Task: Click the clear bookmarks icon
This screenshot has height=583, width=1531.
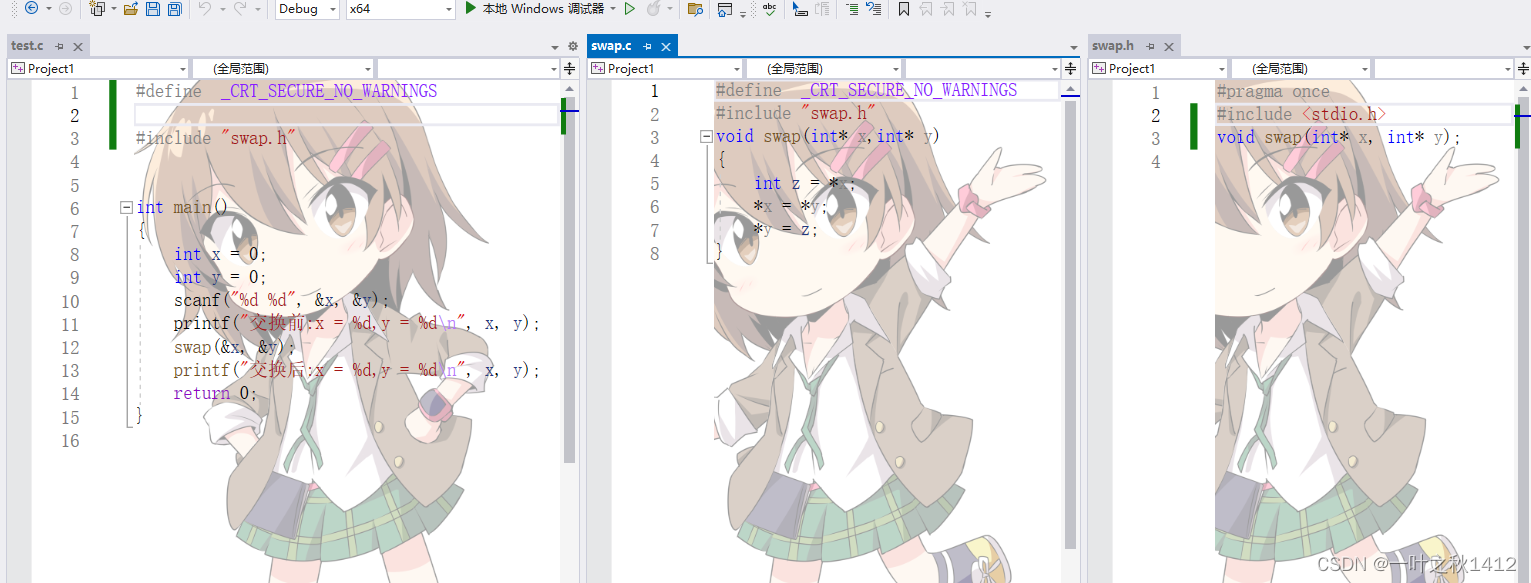Action: 969,8
